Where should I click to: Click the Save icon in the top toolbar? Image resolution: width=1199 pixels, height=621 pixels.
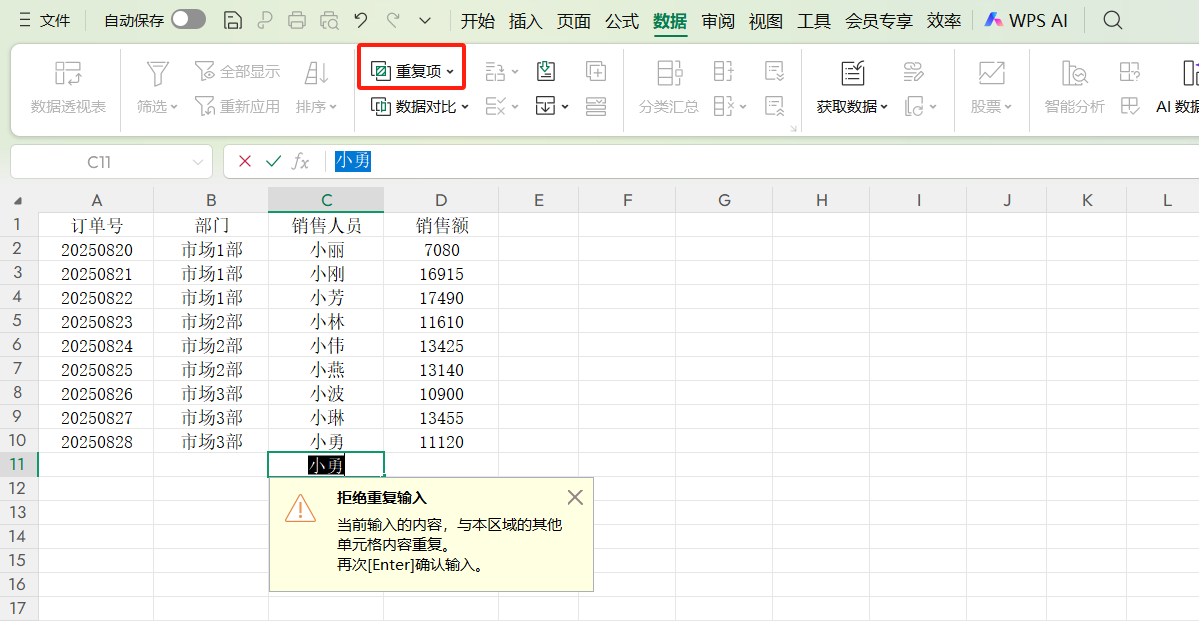pyautogui.click(x=233, y=19)
